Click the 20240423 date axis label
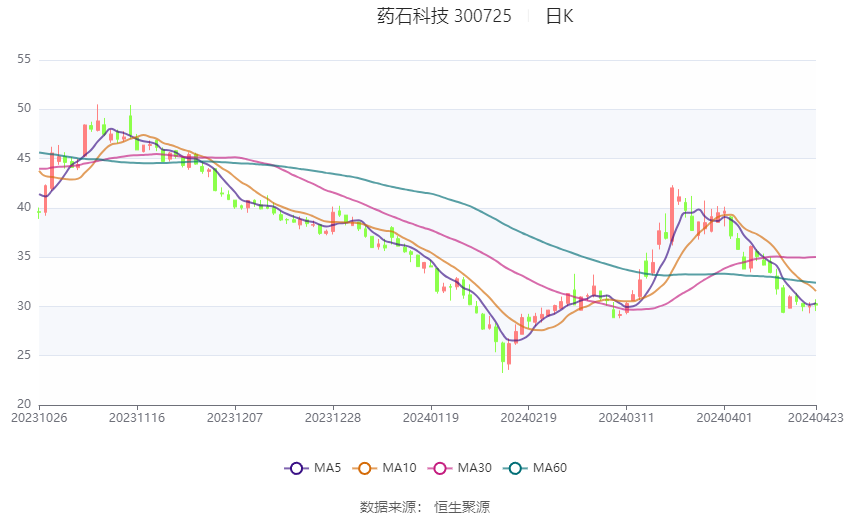This screenshot has width=850, height=517. (816, 418)
